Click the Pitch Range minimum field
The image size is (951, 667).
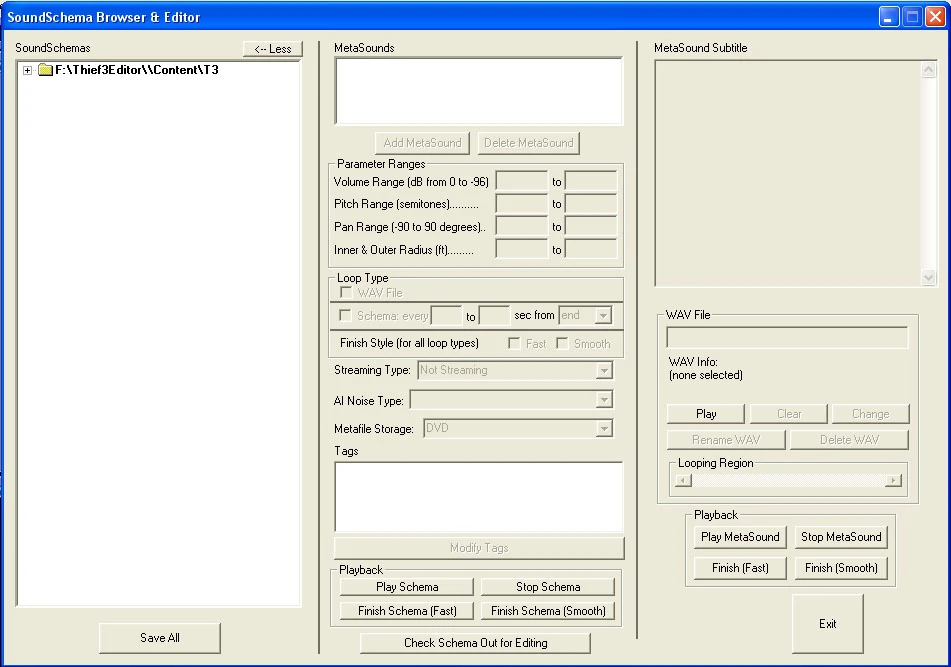click(522, 204)
